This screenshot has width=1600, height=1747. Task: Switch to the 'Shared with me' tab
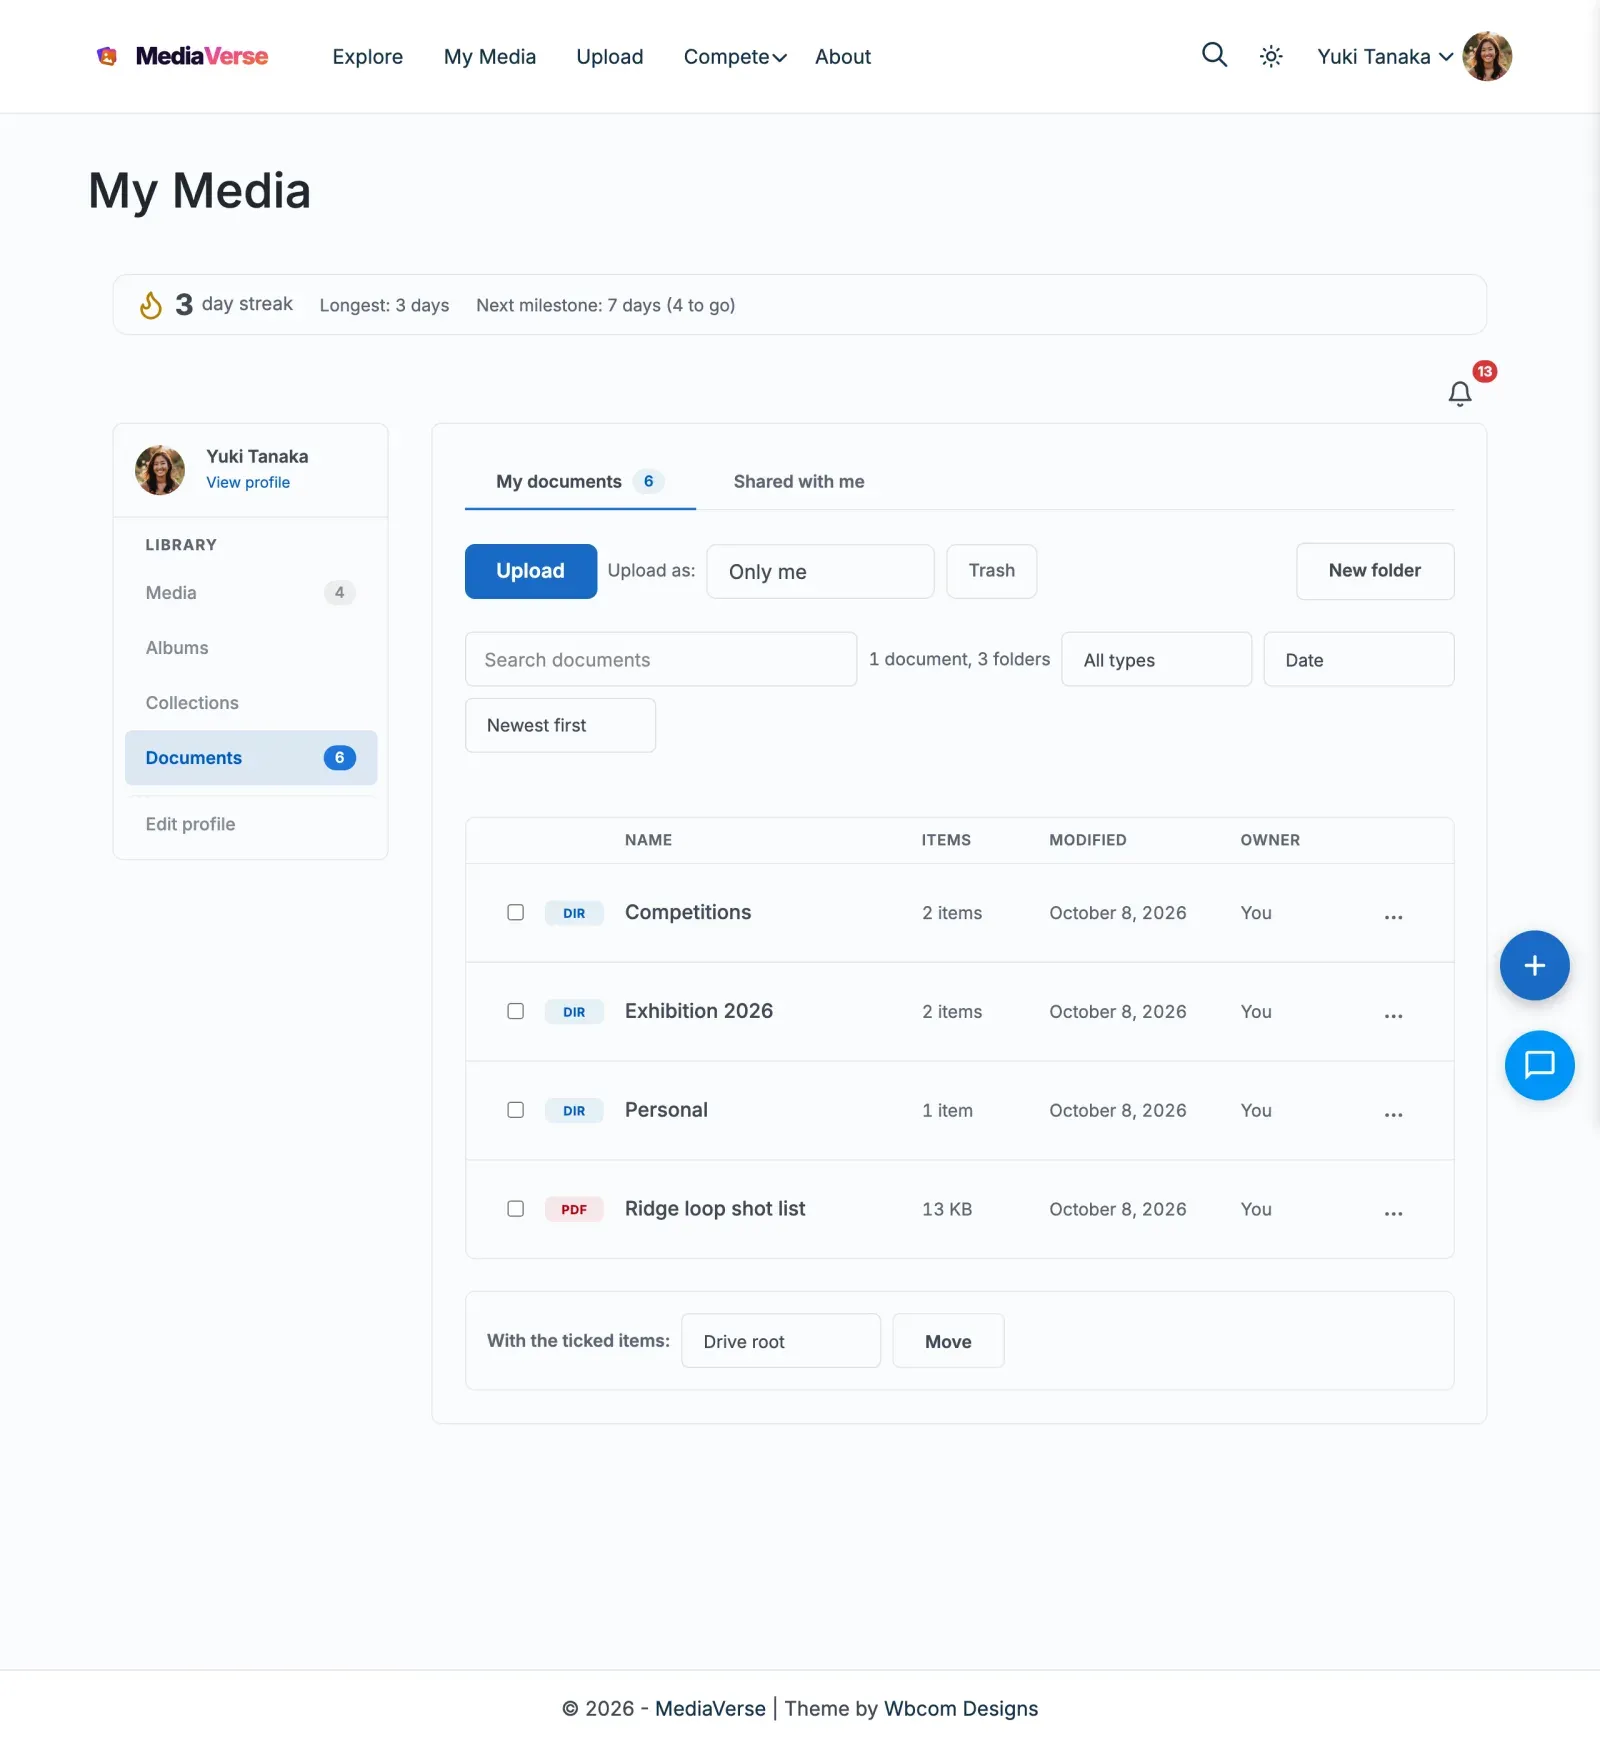pos(799,482)
